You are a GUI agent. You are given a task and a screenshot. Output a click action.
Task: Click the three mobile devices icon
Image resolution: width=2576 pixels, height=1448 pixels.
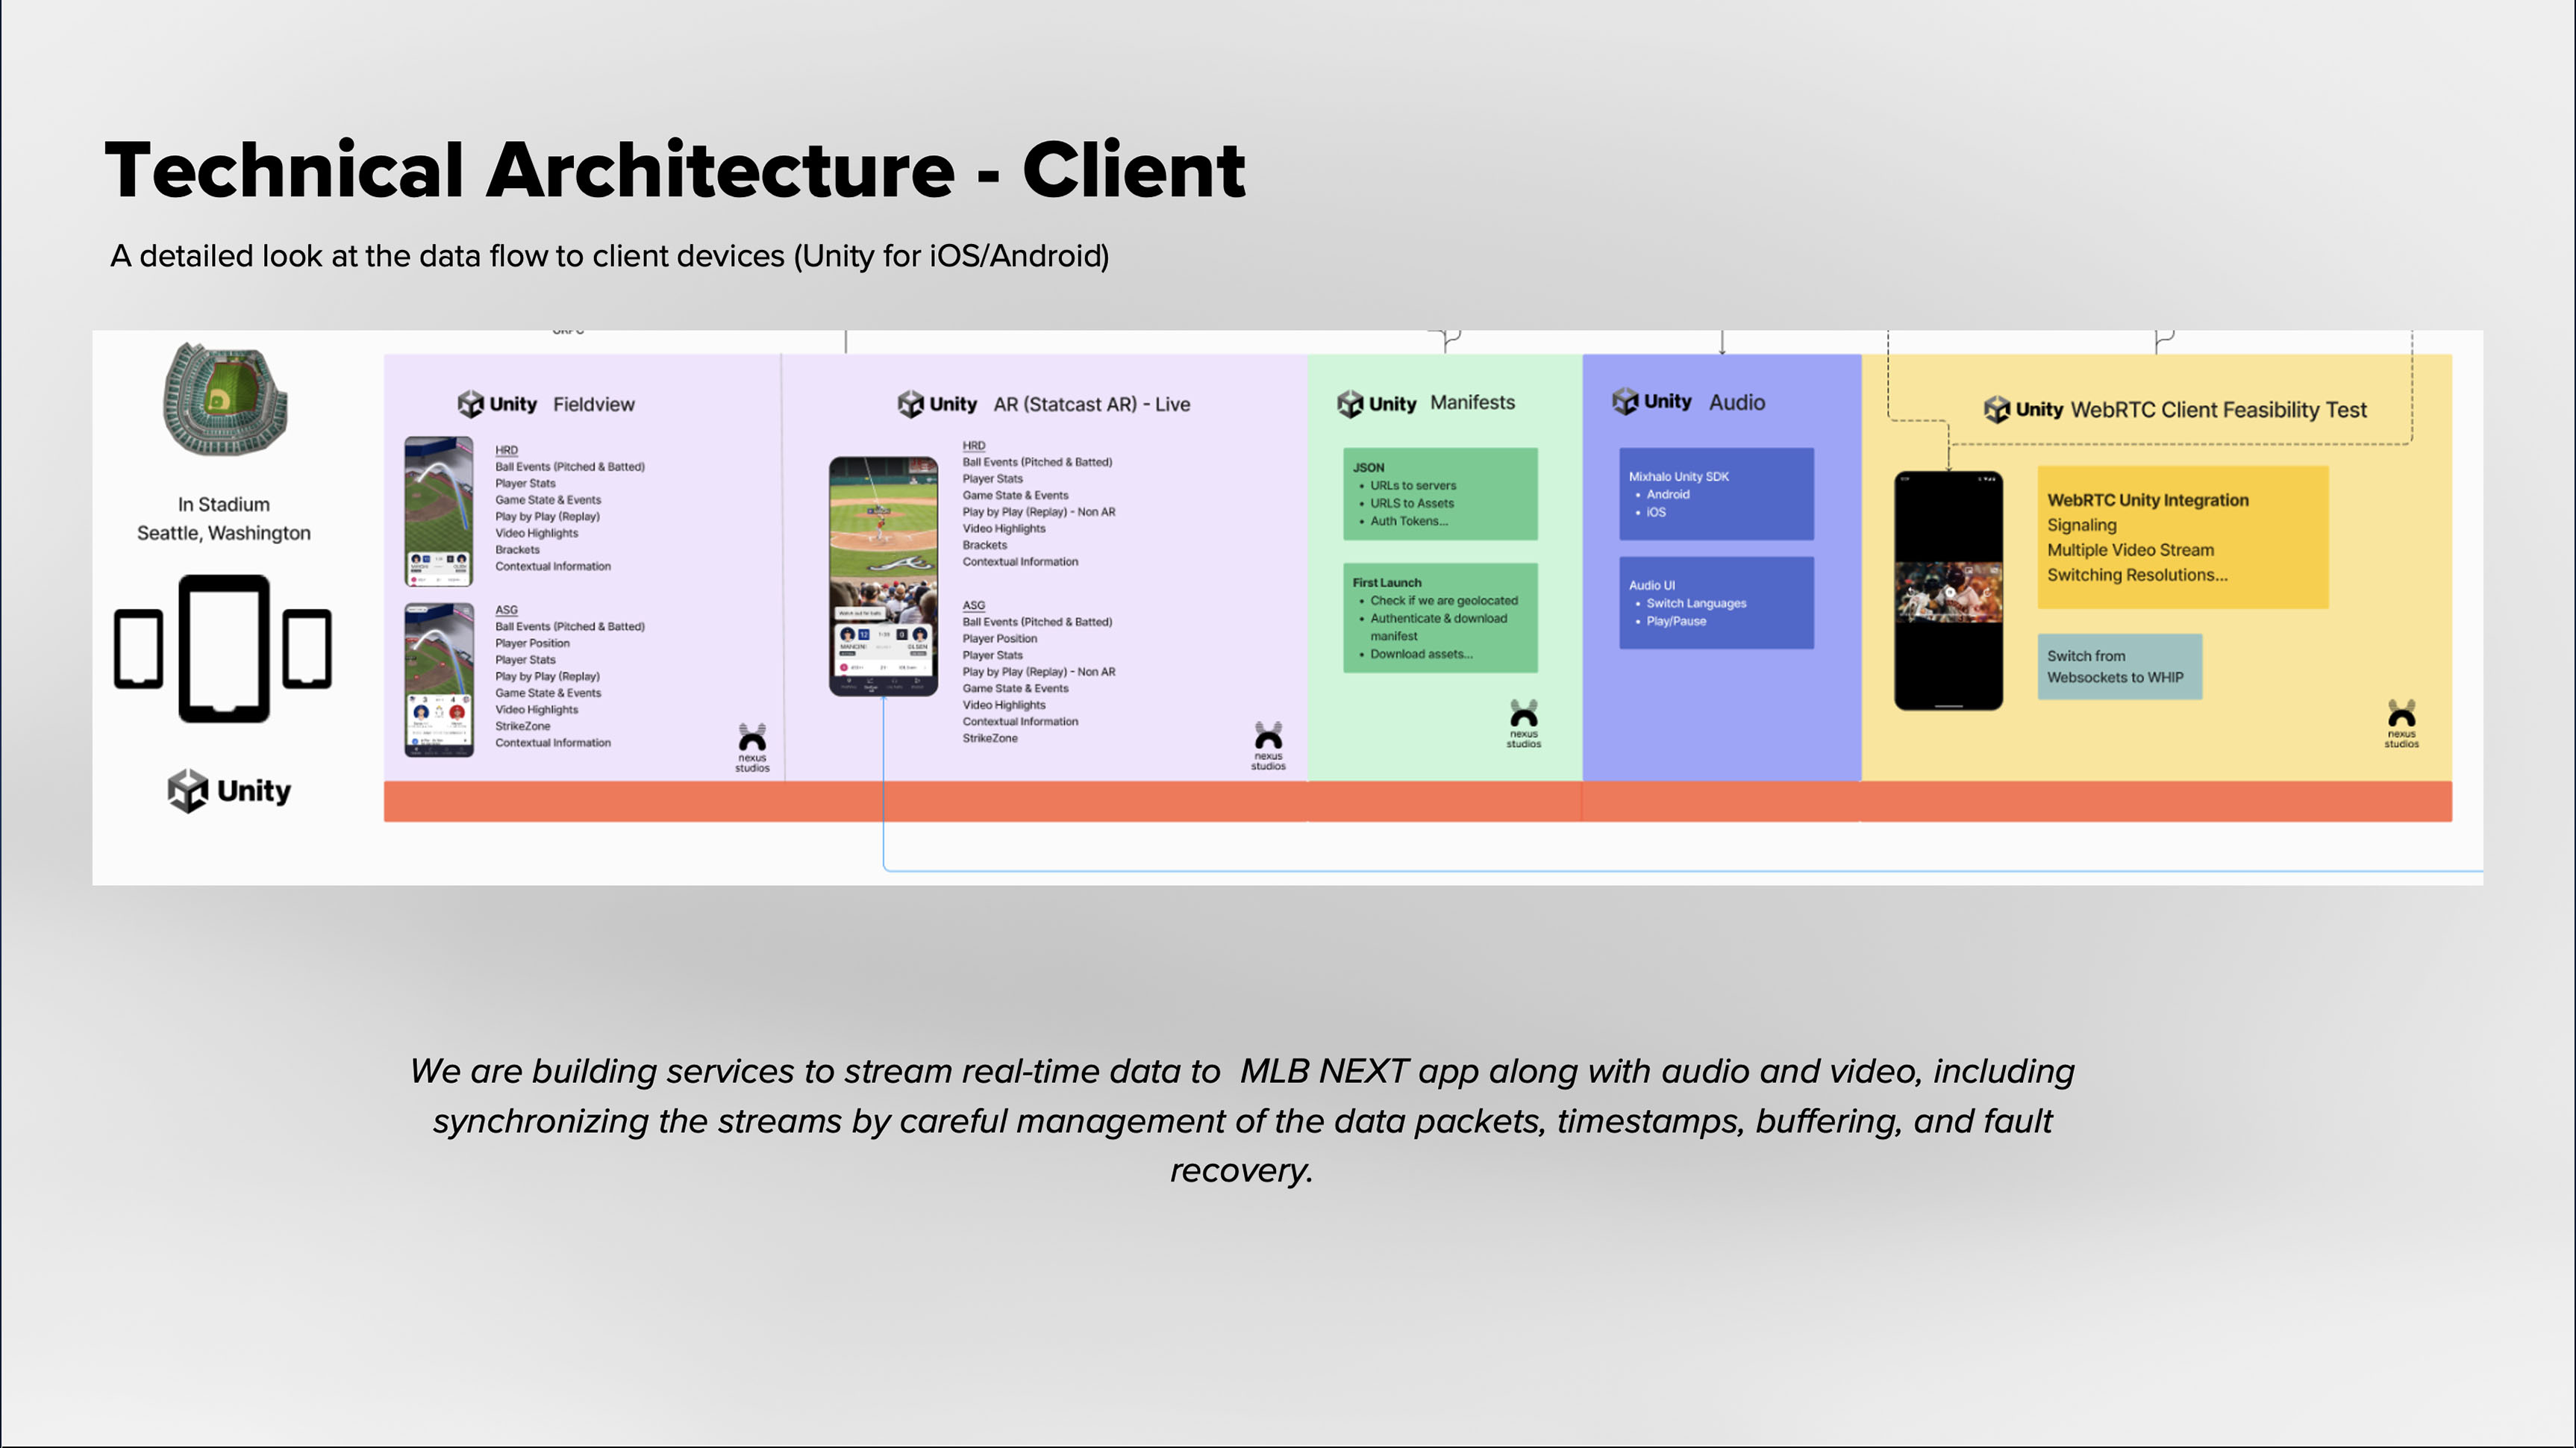223,648
